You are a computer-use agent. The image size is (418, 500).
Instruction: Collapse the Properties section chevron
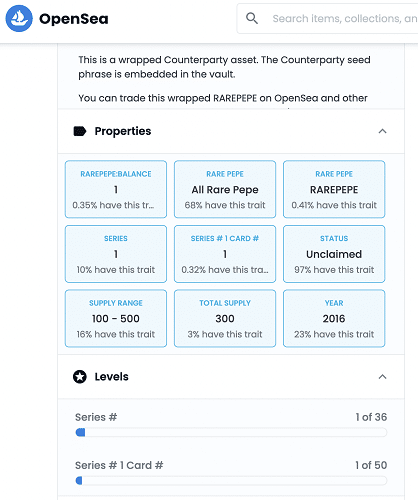coord(382,131)
